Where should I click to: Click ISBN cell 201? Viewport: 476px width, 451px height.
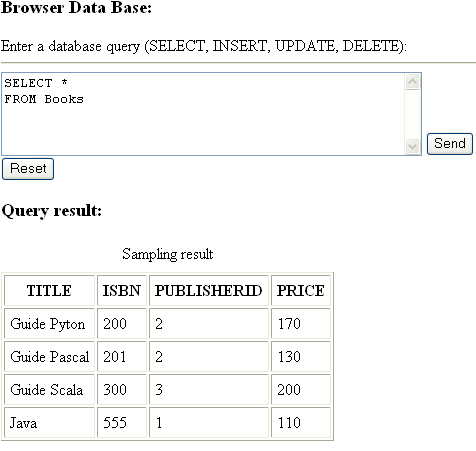122,356
